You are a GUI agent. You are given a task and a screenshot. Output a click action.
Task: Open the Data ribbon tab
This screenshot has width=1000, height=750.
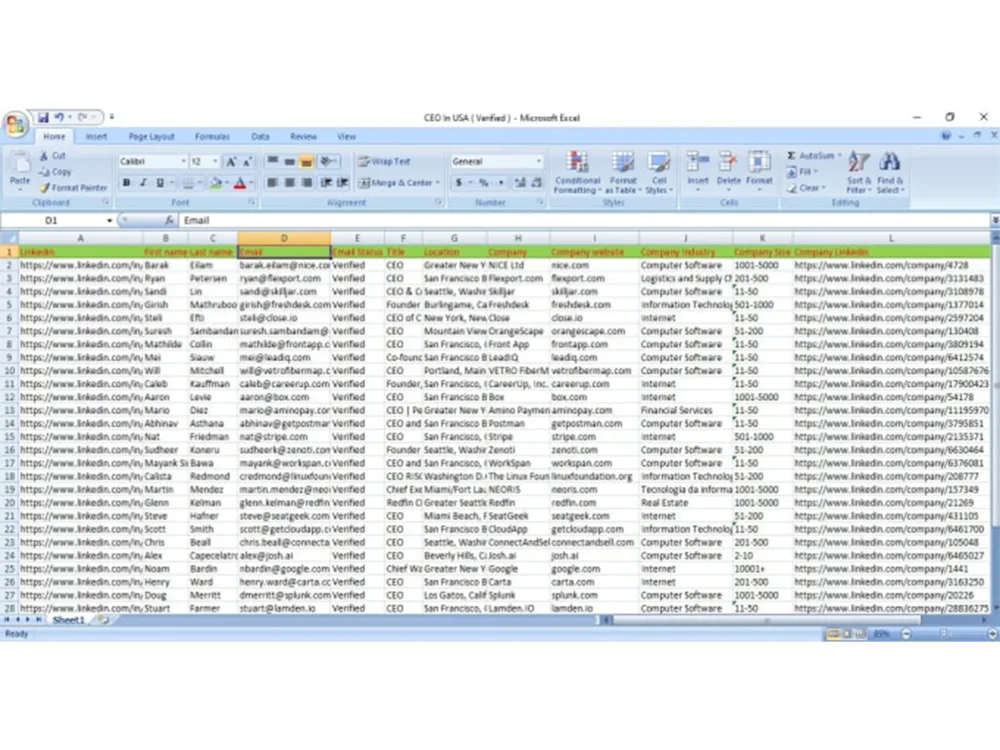(x=260, y=136)
